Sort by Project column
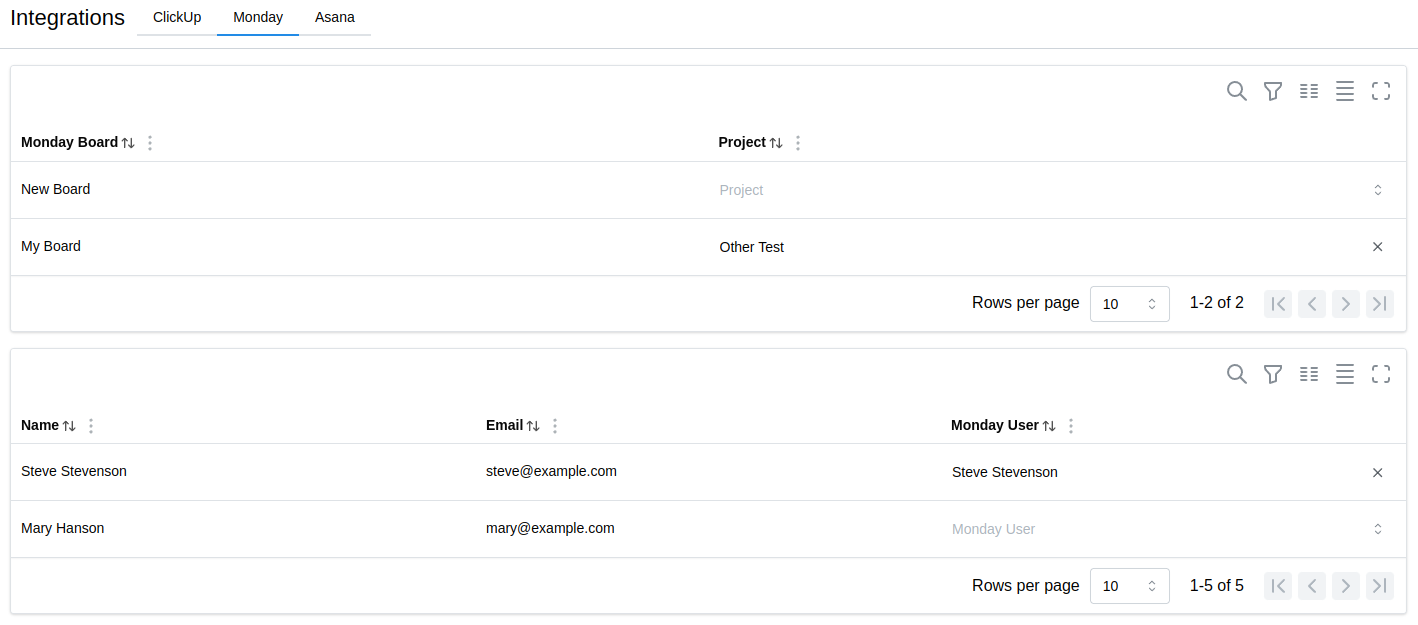 pos(775,143)
